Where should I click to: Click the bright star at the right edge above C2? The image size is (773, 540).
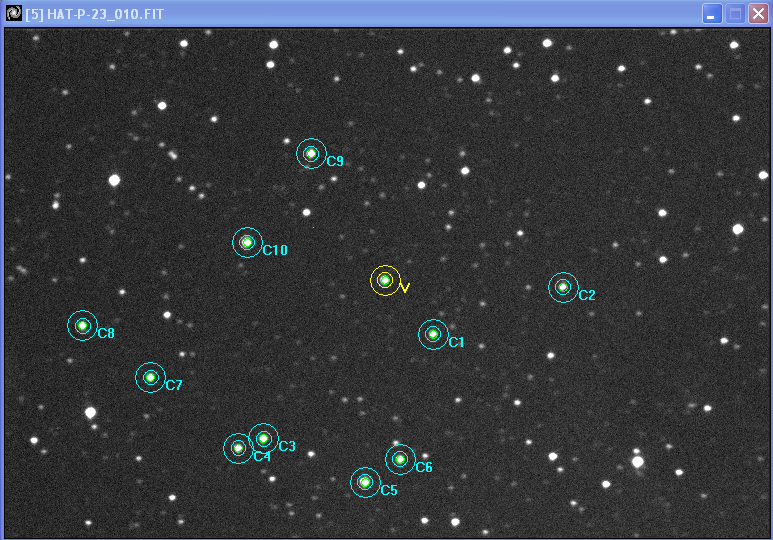click(x=738, y=229)
